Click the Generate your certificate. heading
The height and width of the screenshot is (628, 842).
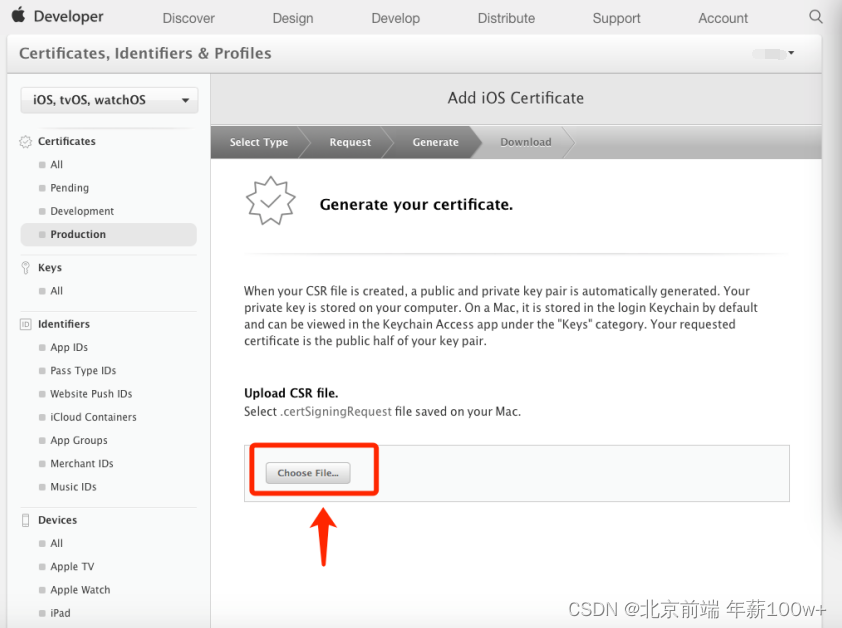[416, 205]
